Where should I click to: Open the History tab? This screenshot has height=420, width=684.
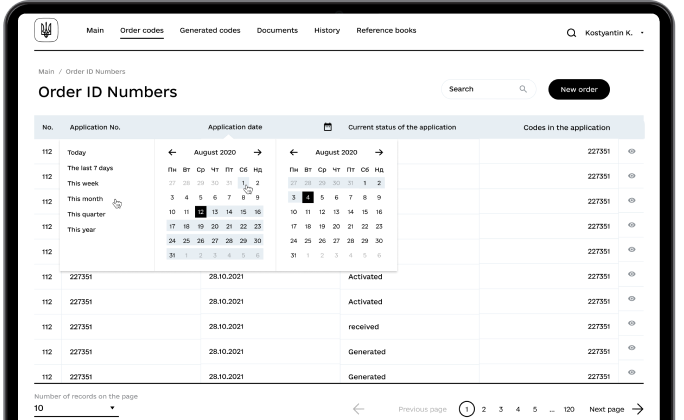327,30
